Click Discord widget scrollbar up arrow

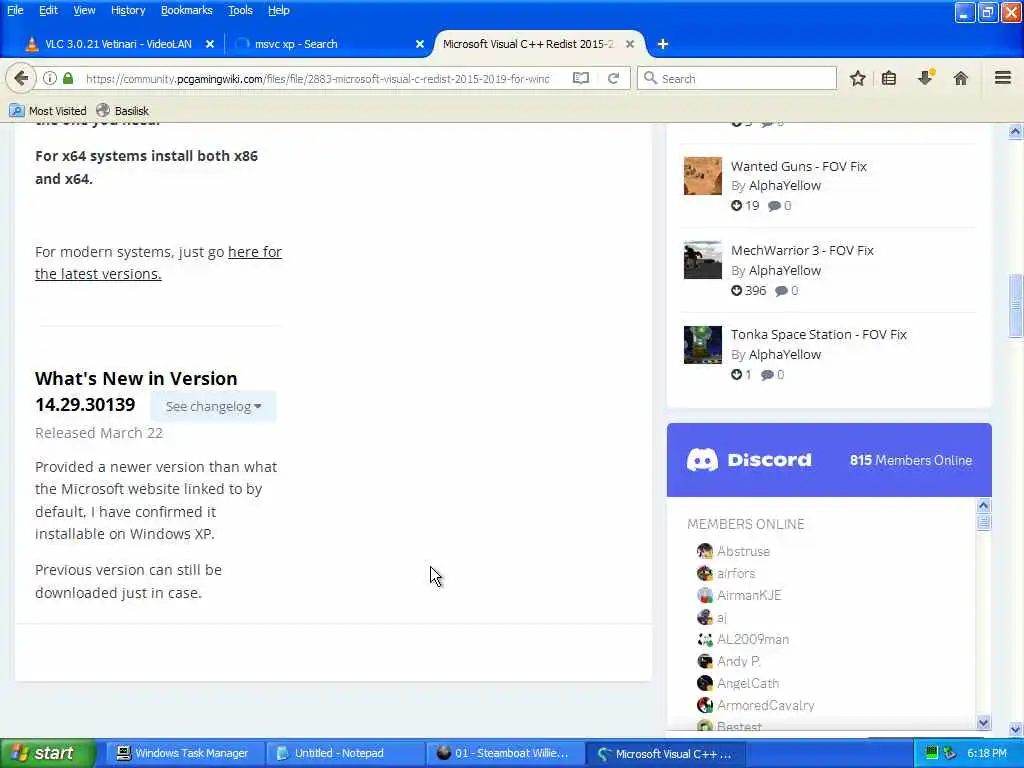(x=984, y=505)
